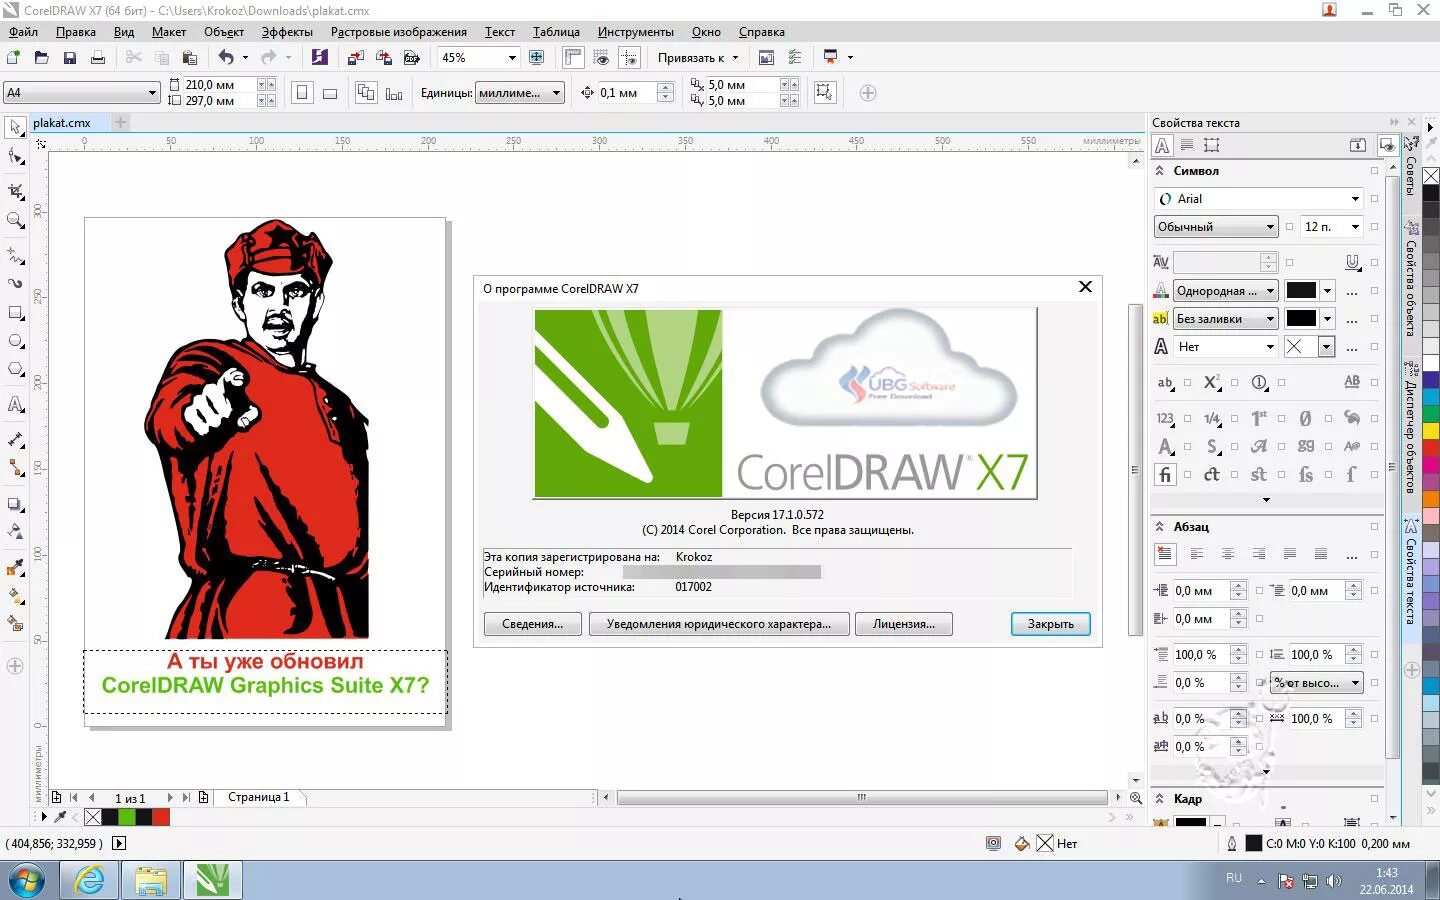This screenshot has height=900, width=1440.
Task: Click the New document icon
Action: tap(13, 58)
